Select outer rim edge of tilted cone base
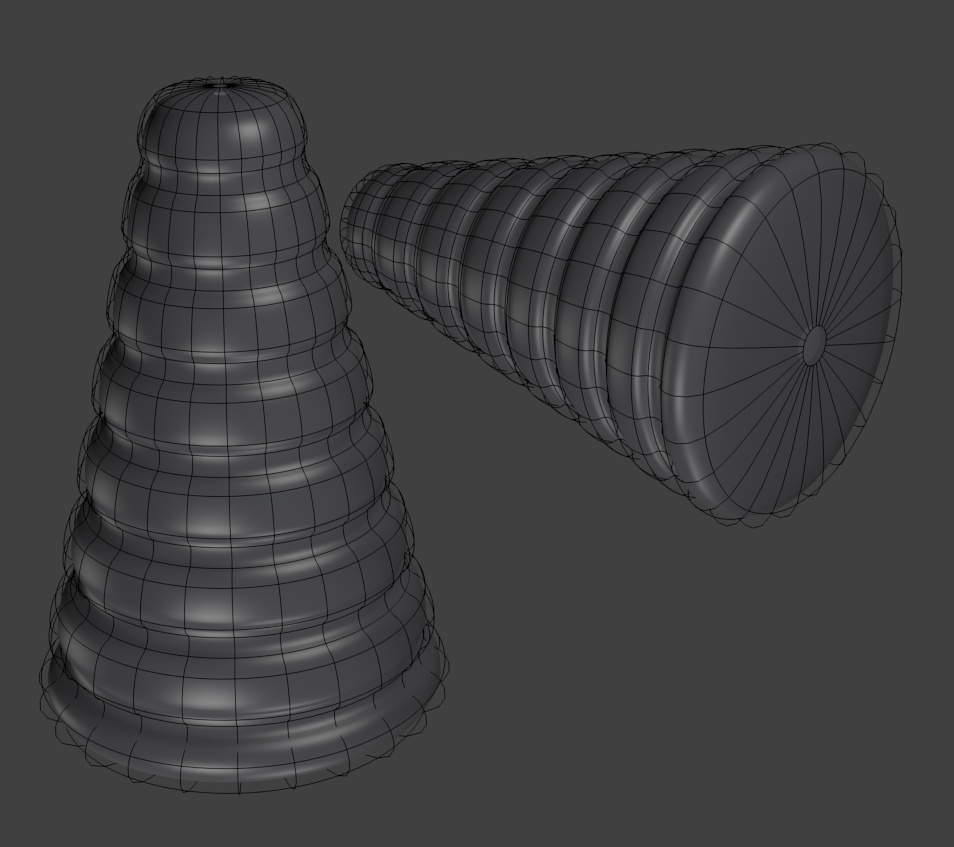 click(x=893, y=300)
